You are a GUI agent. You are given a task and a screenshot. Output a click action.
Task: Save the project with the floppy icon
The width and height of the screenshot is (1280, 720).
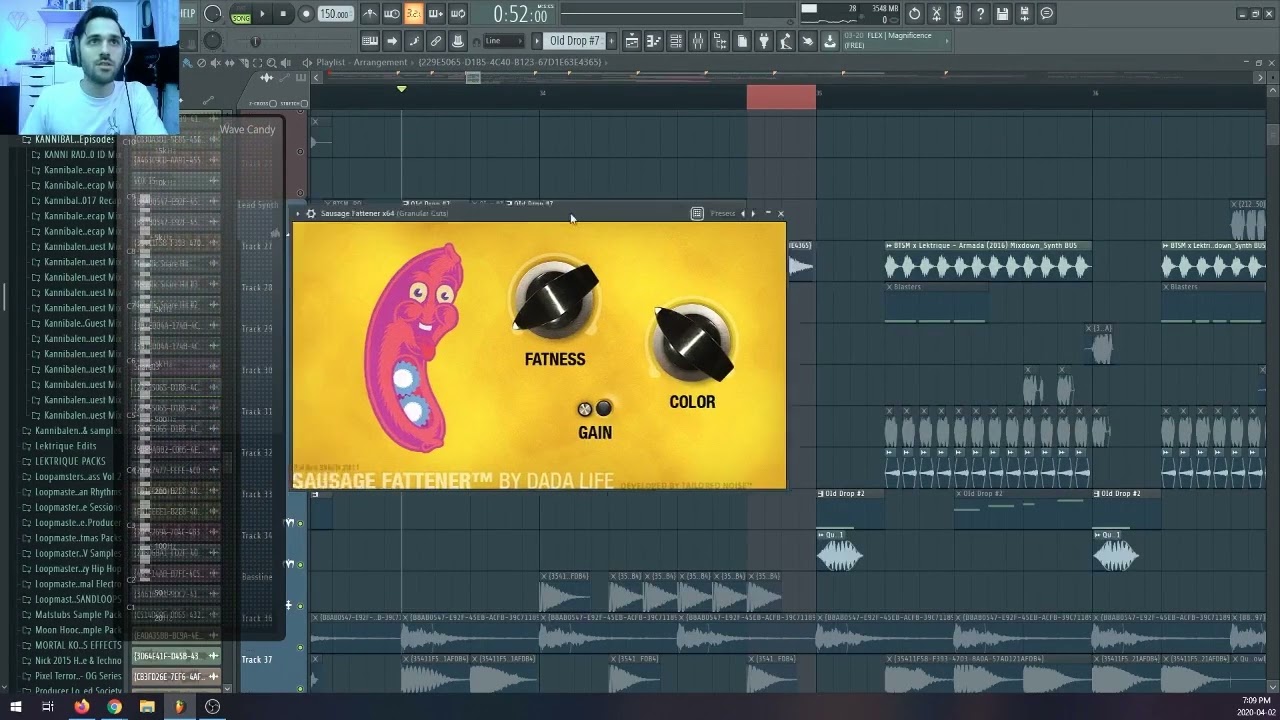click(x=1002, y=14)
